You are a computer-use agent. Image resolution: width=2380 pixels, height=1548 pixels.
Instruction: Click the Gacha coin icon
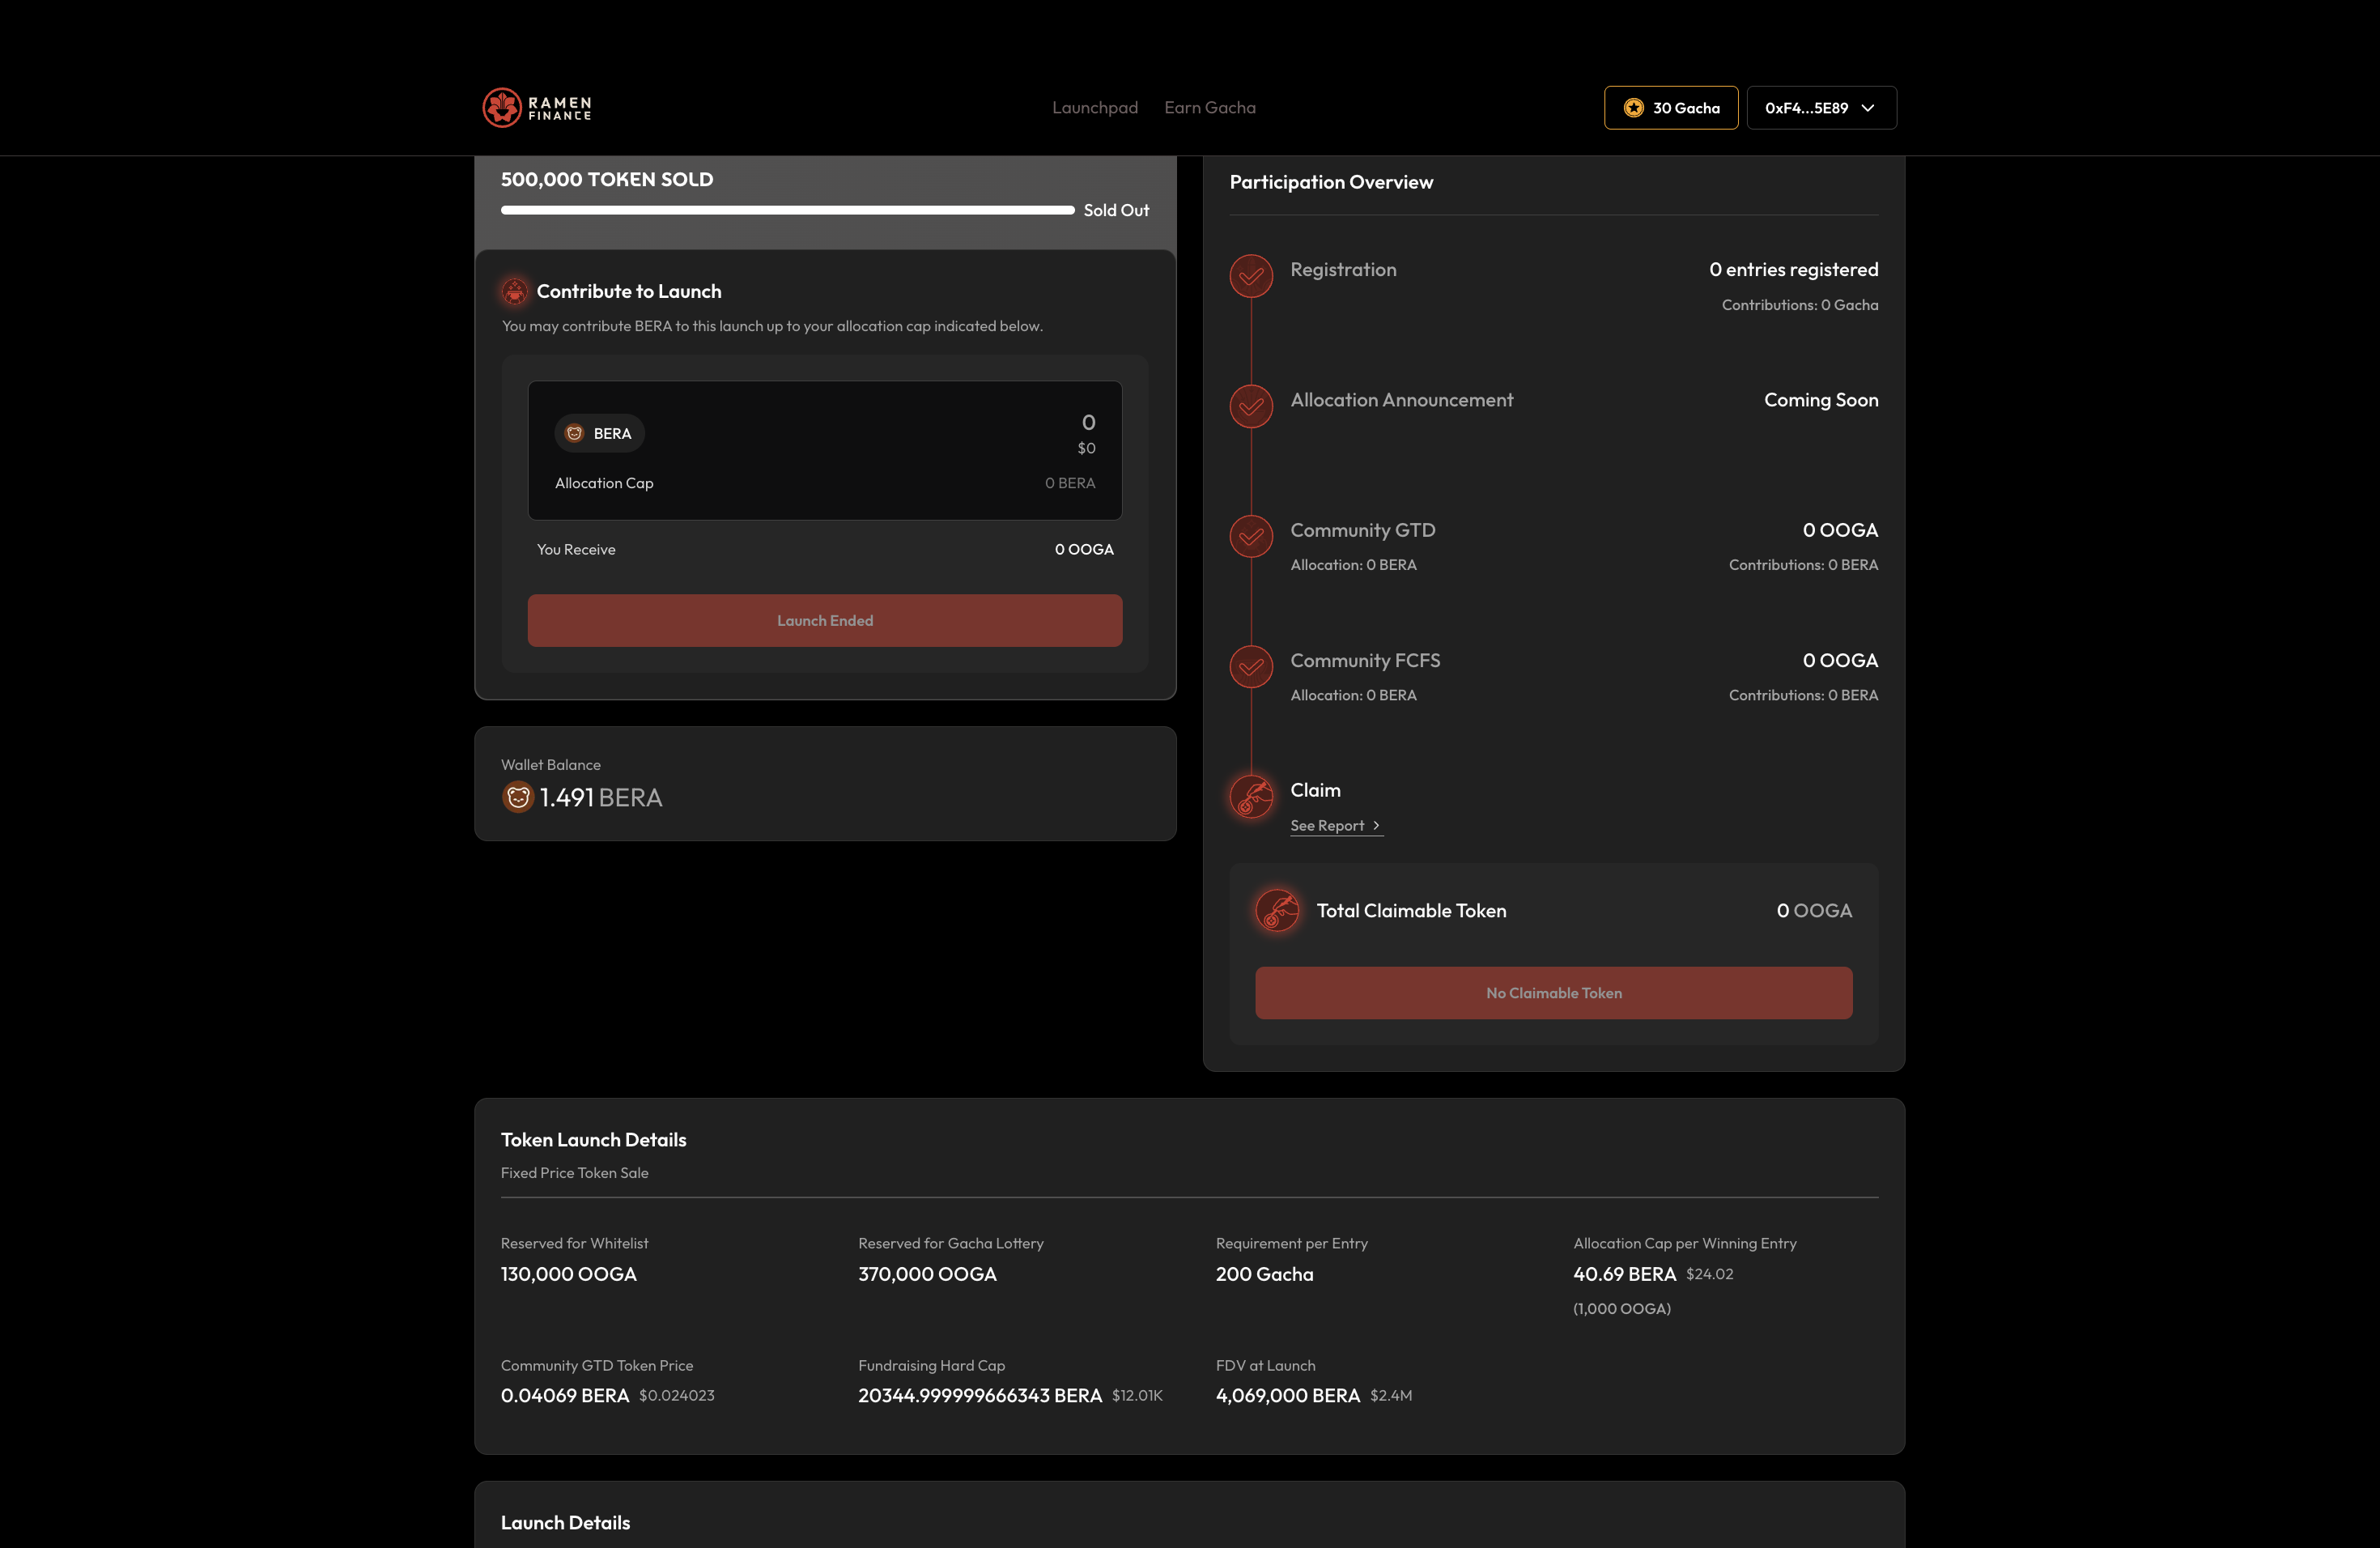point(1633,108)
